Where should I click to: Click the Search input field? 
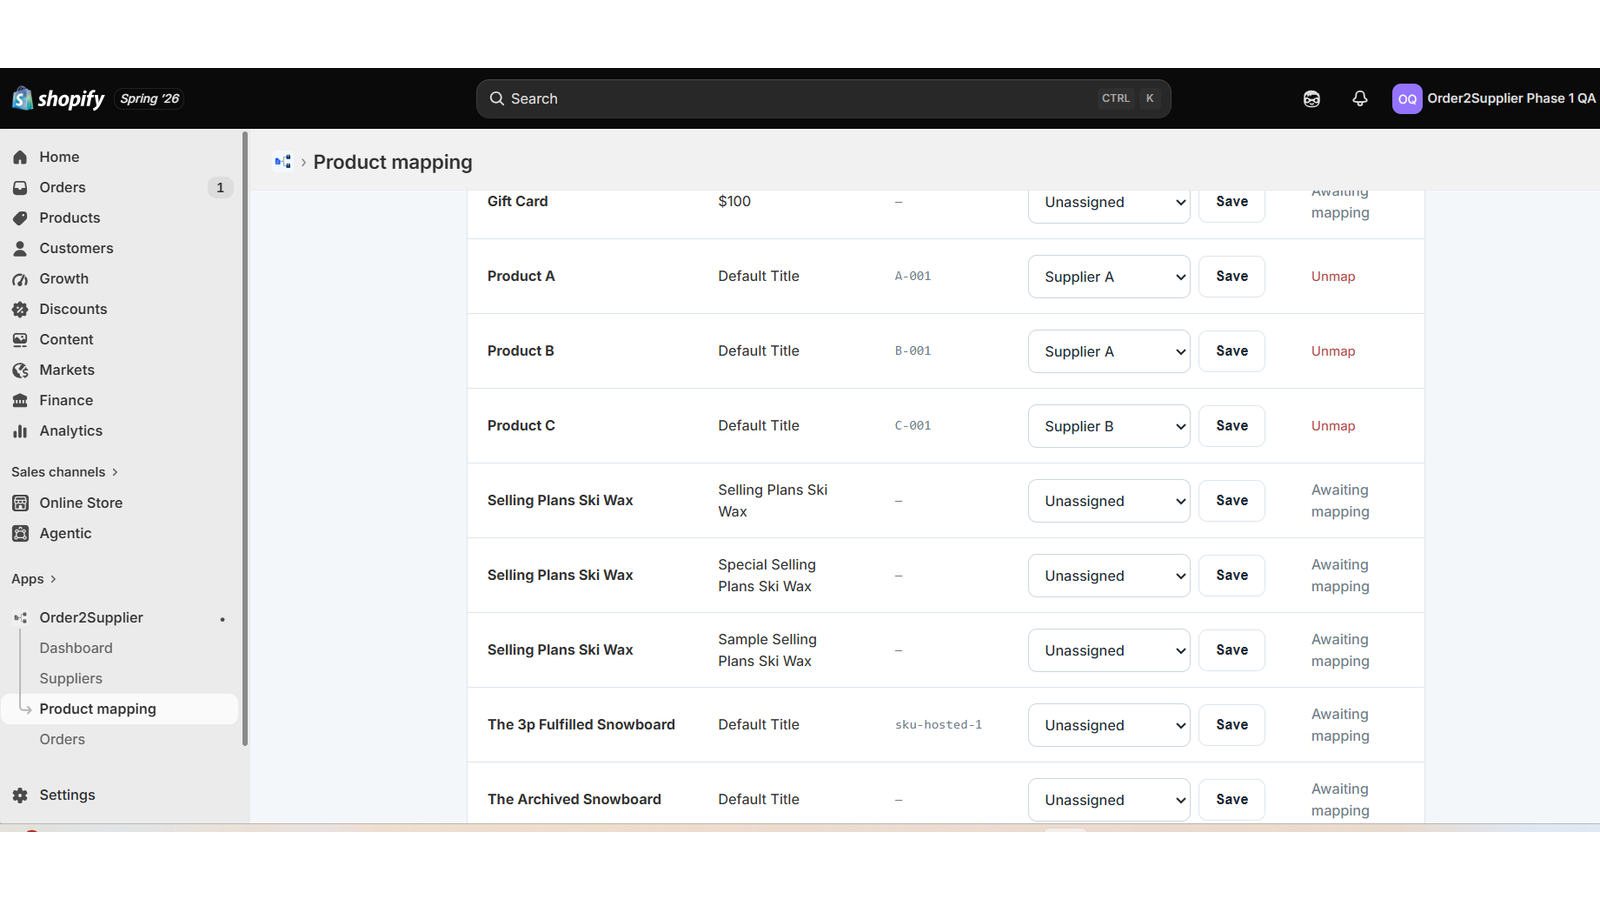click(823, 99)
